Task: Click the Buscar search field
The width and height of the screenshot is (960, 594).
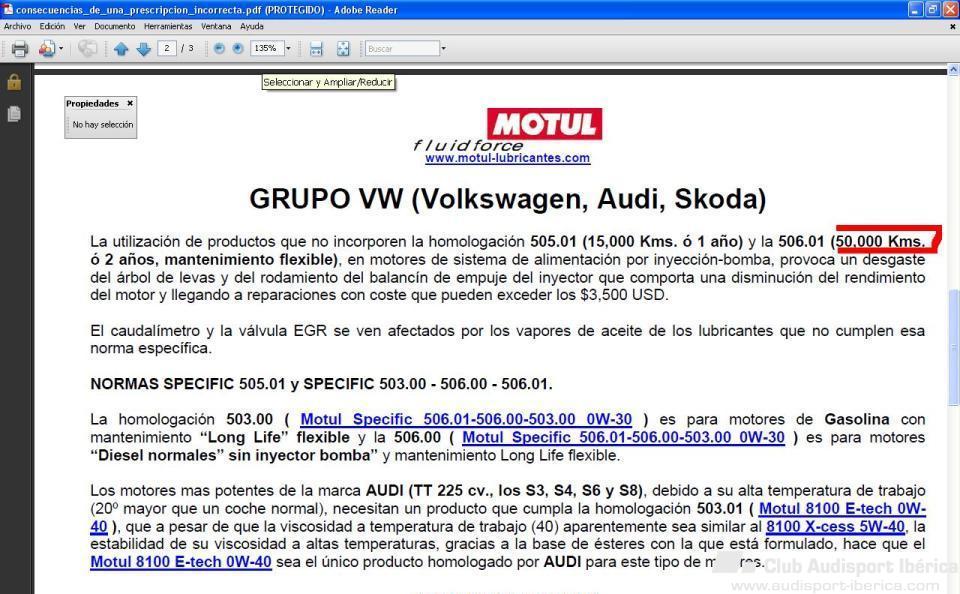Action: point(402,48)
